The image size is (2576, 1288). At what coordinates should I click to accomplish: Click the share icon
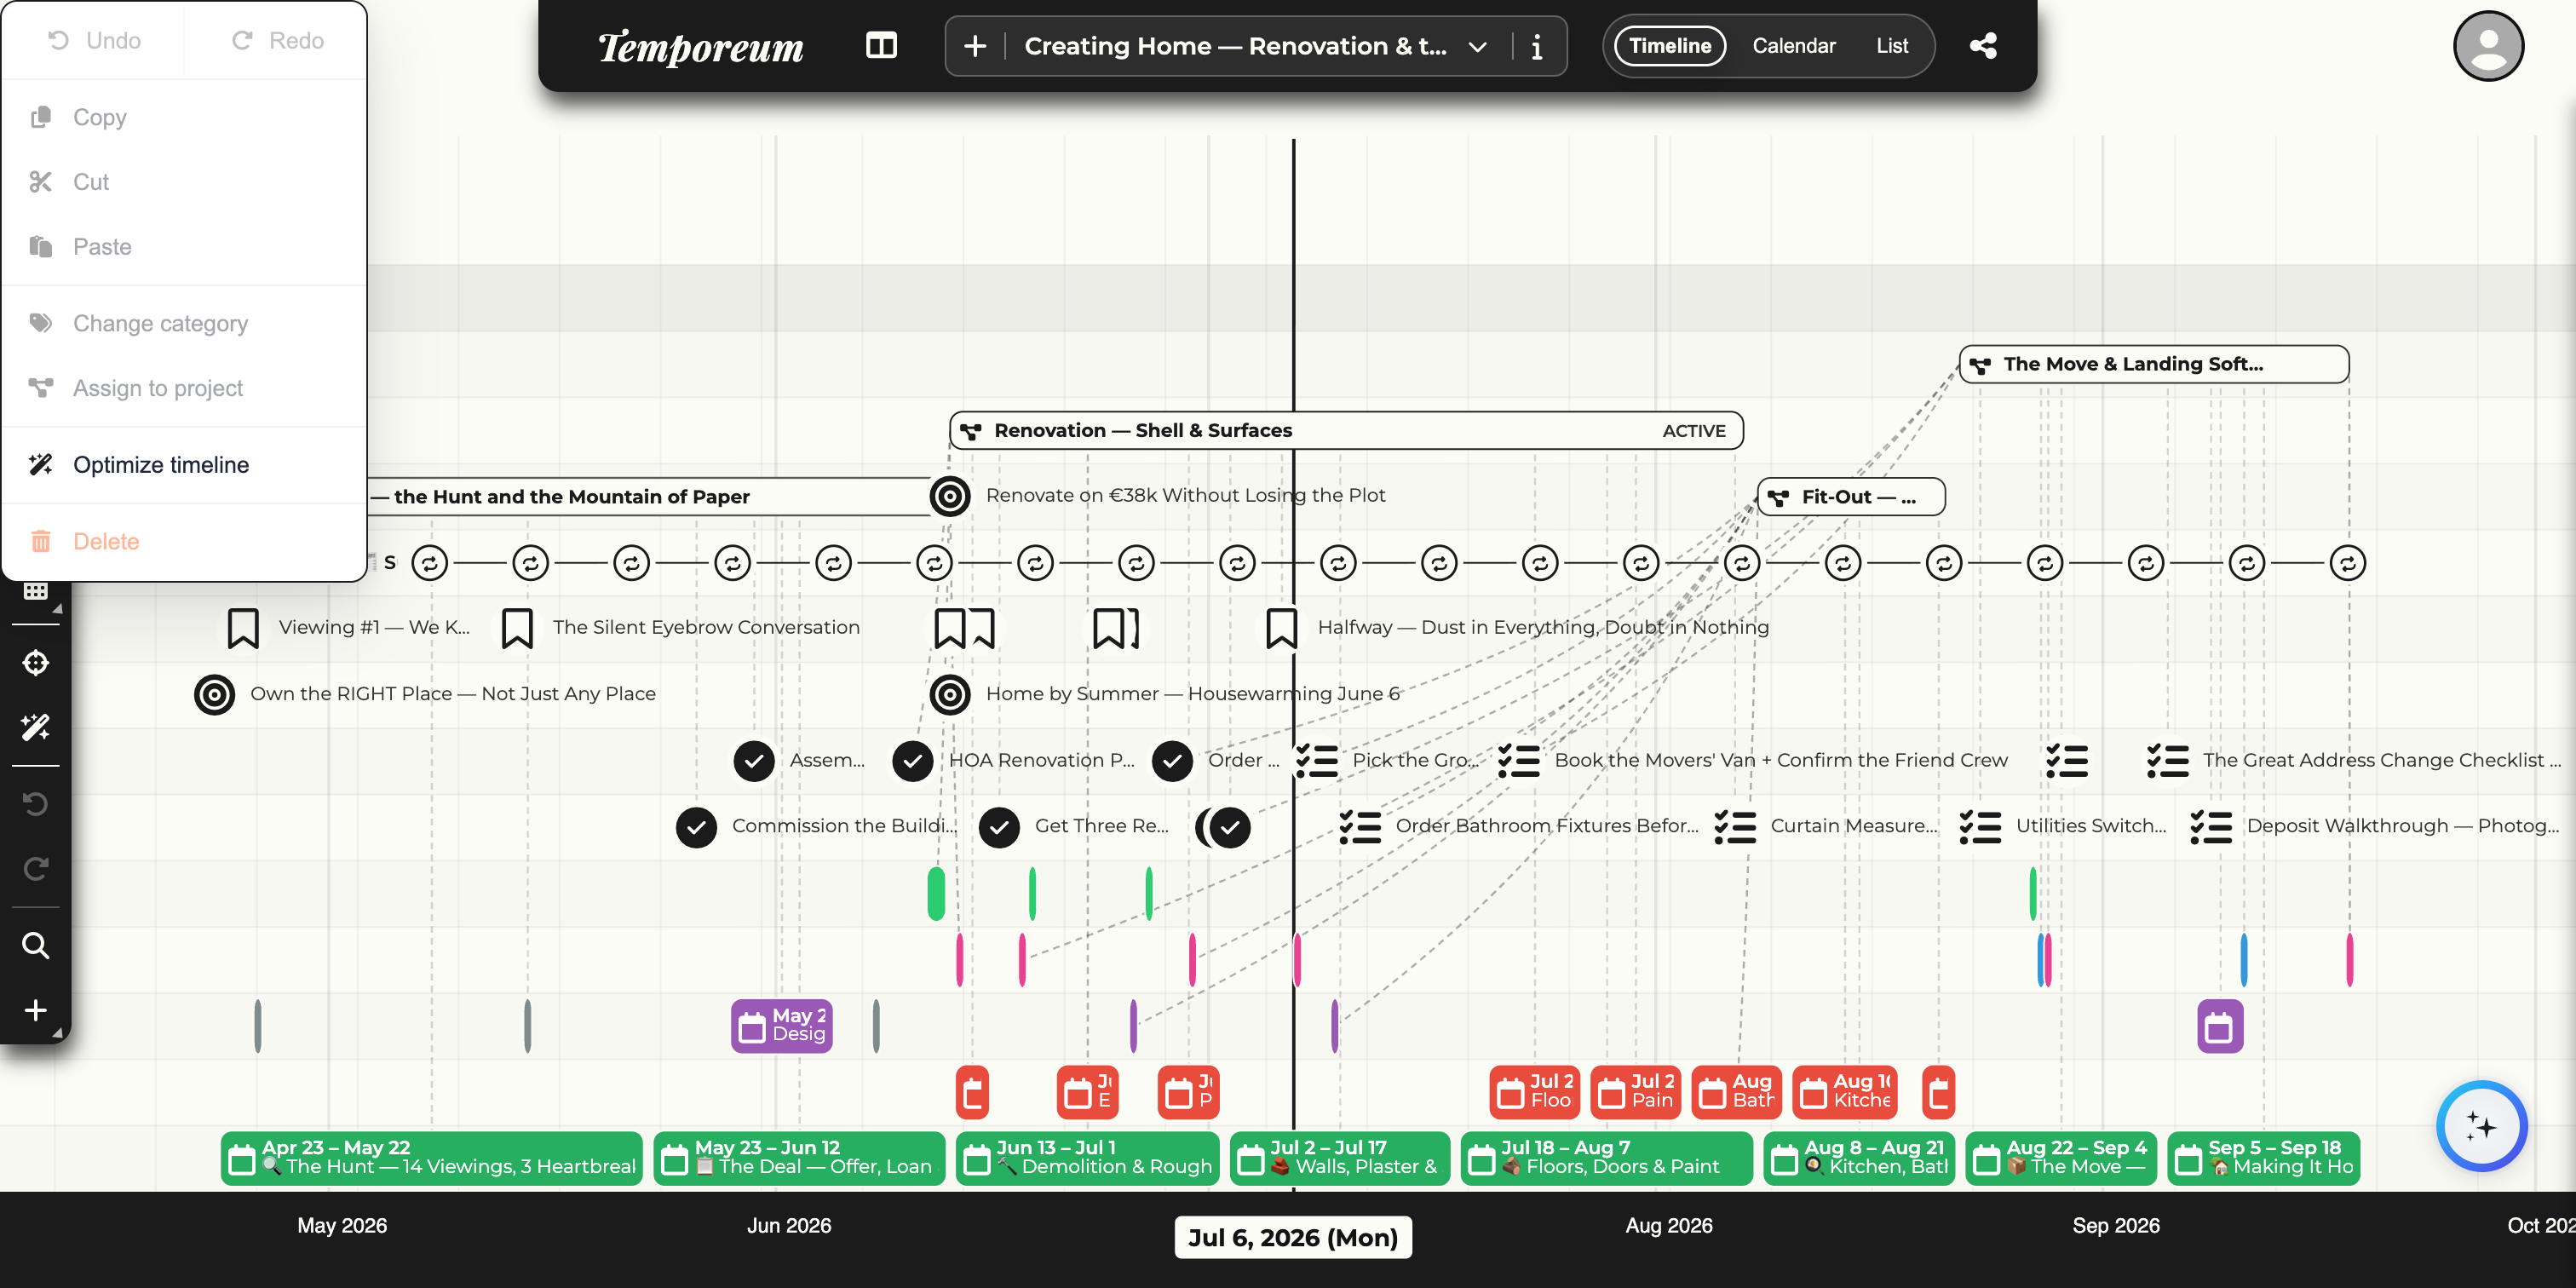(x=1983, y=45)
